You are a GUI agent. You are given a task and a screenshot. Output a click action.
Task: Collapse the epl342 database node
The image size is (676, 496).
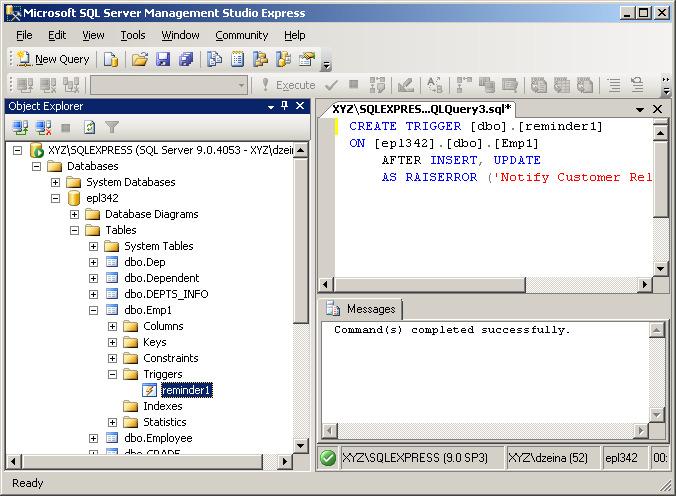(x=56, y=198)
